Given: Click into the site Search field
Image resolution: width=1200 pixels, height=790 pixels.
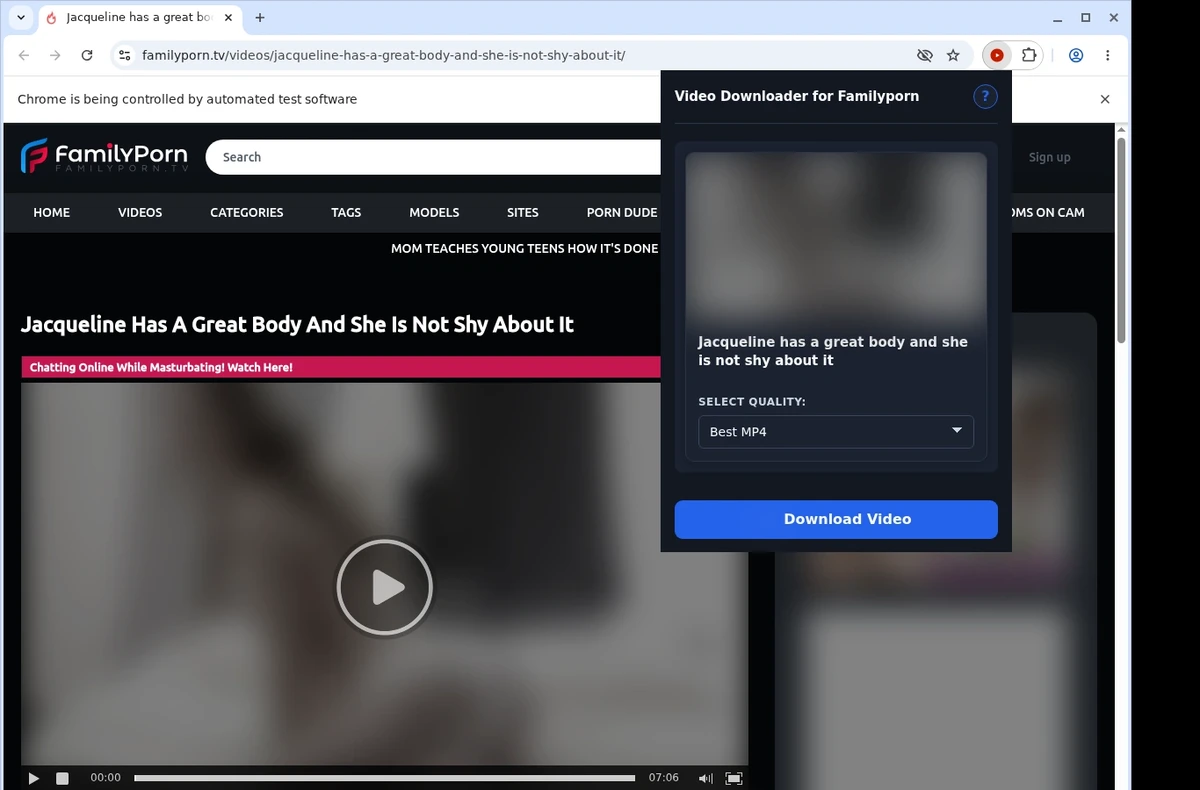Looking at the screenshot, I should pos(435,157).
